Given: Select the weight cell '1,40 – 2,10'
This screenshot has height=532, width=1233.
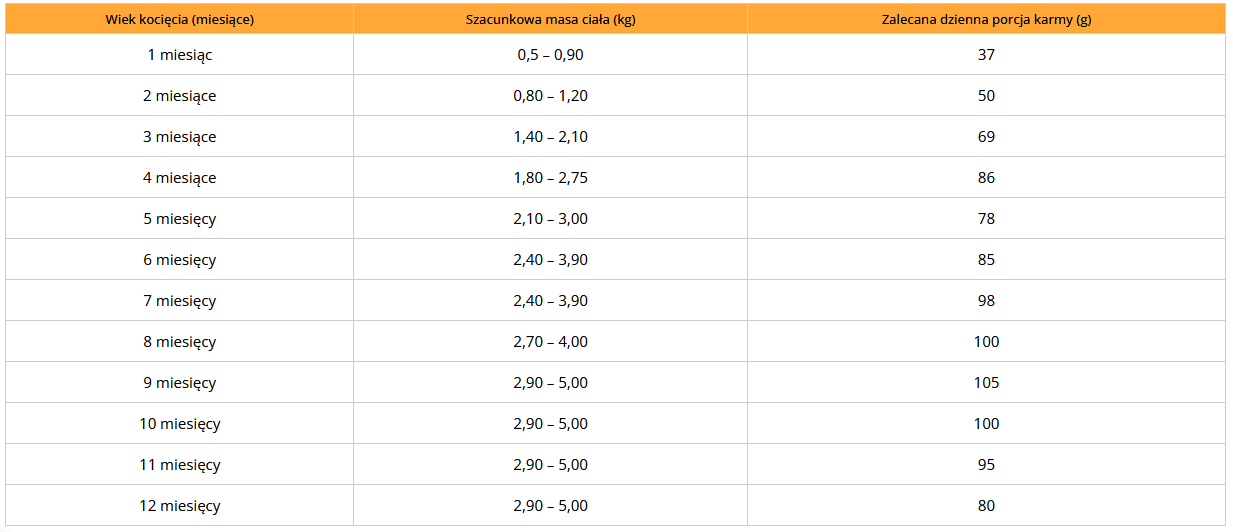Looking at the screenshot, I should click(550, 137).
